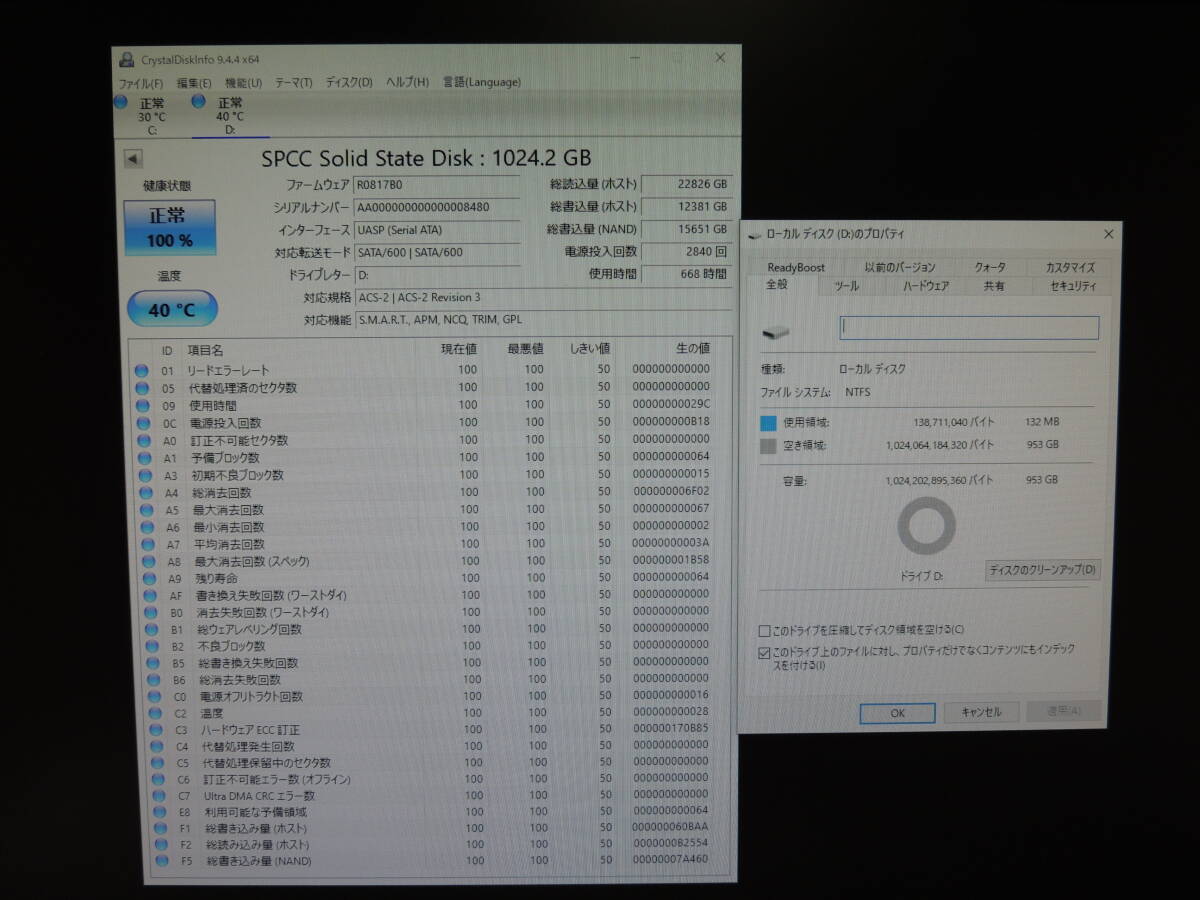The height and width of the screenshot is (900, 1200).
Task: Click the drive label name input field
Action: coord(970,327)
